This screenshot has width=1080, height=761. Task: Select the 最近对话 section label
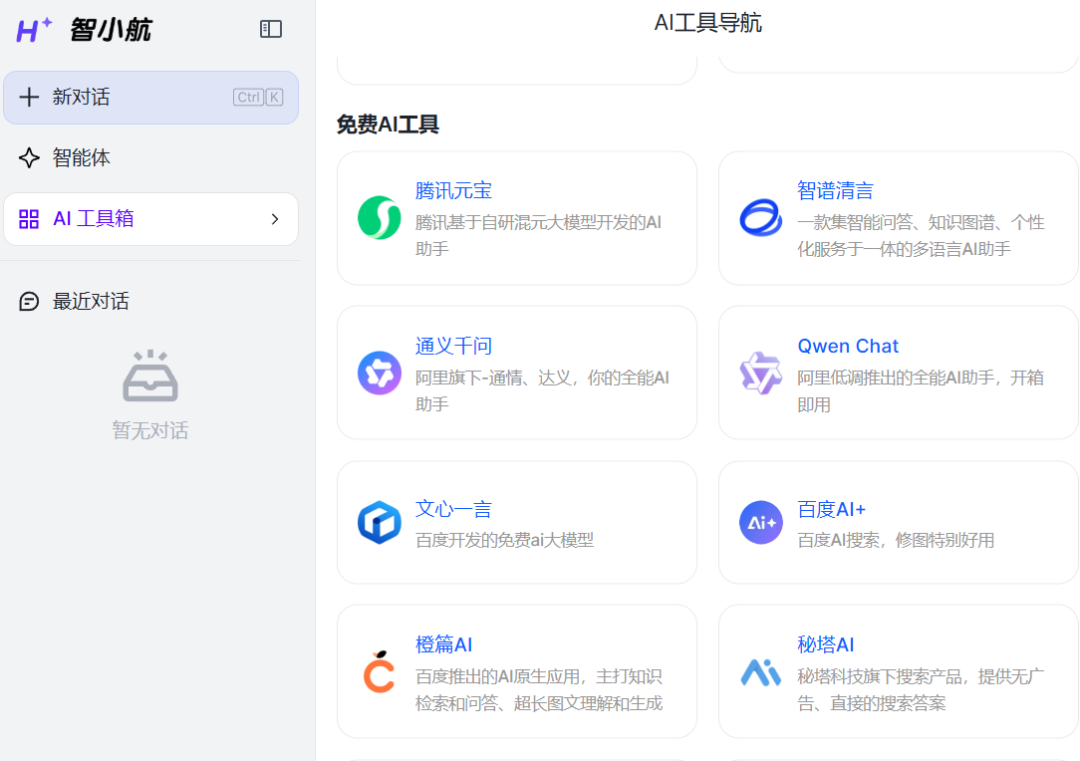click(91, 302)
